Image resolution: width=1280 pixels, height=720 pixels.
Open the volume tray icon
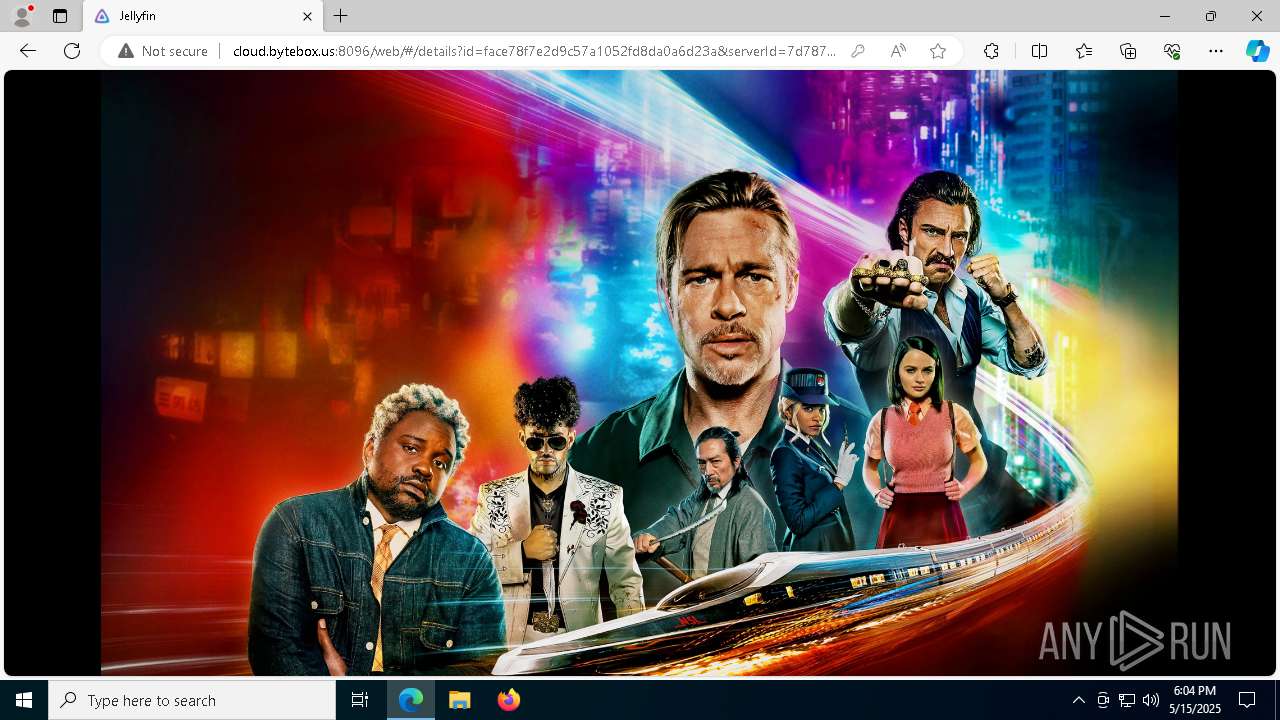tap(1150, 700)
